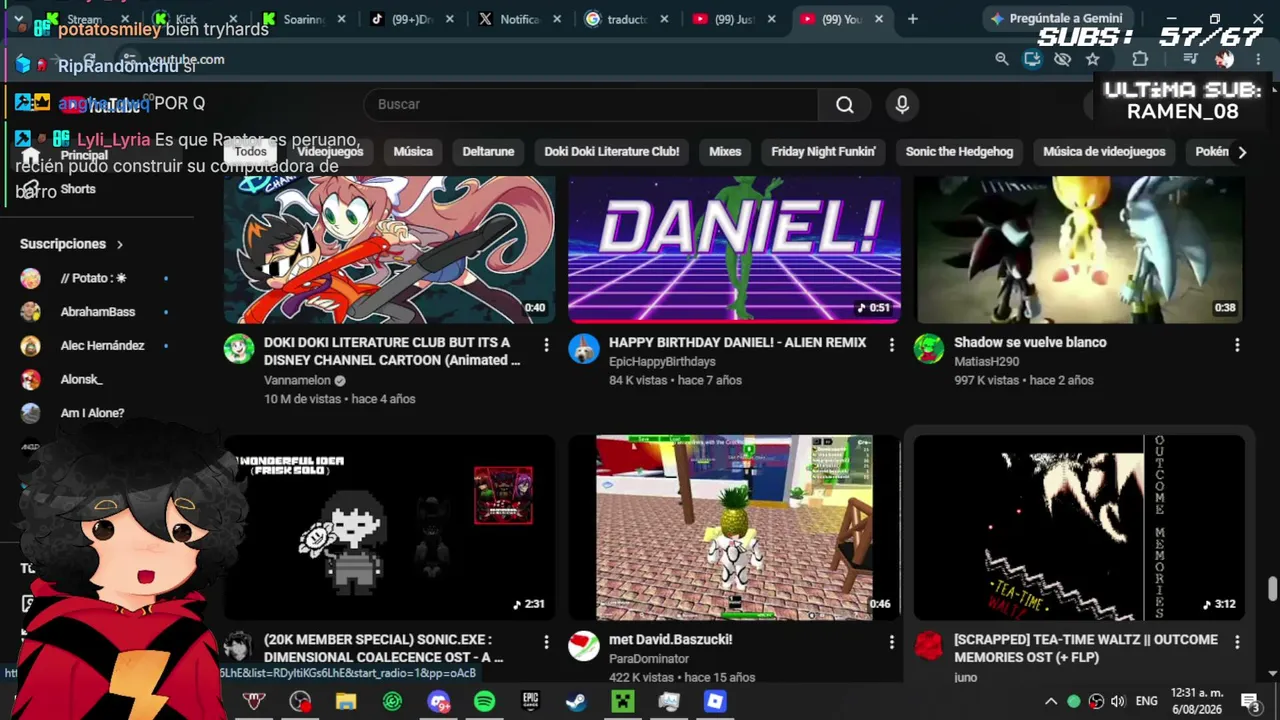Open Steam from the taskbar
1280x720 pixels.
(x=576, y=702)
